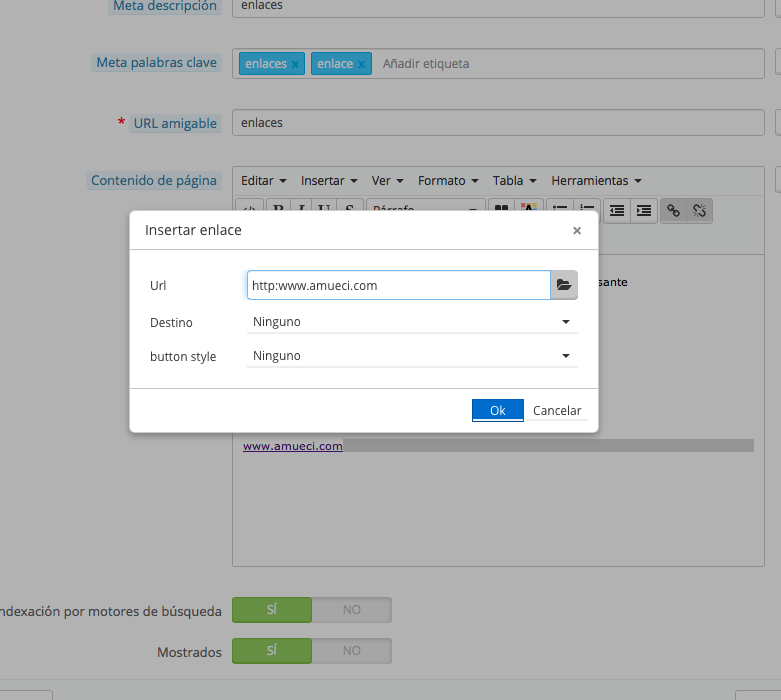Click the increase indent toolbar icon
The image size is (781, 700).
point(644,210)
